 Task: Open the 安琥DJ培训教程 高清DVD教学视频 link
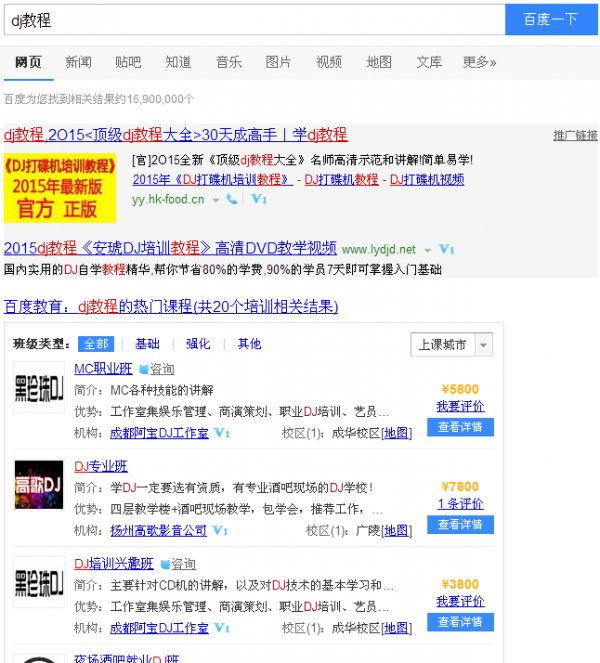tap(170, 248)
